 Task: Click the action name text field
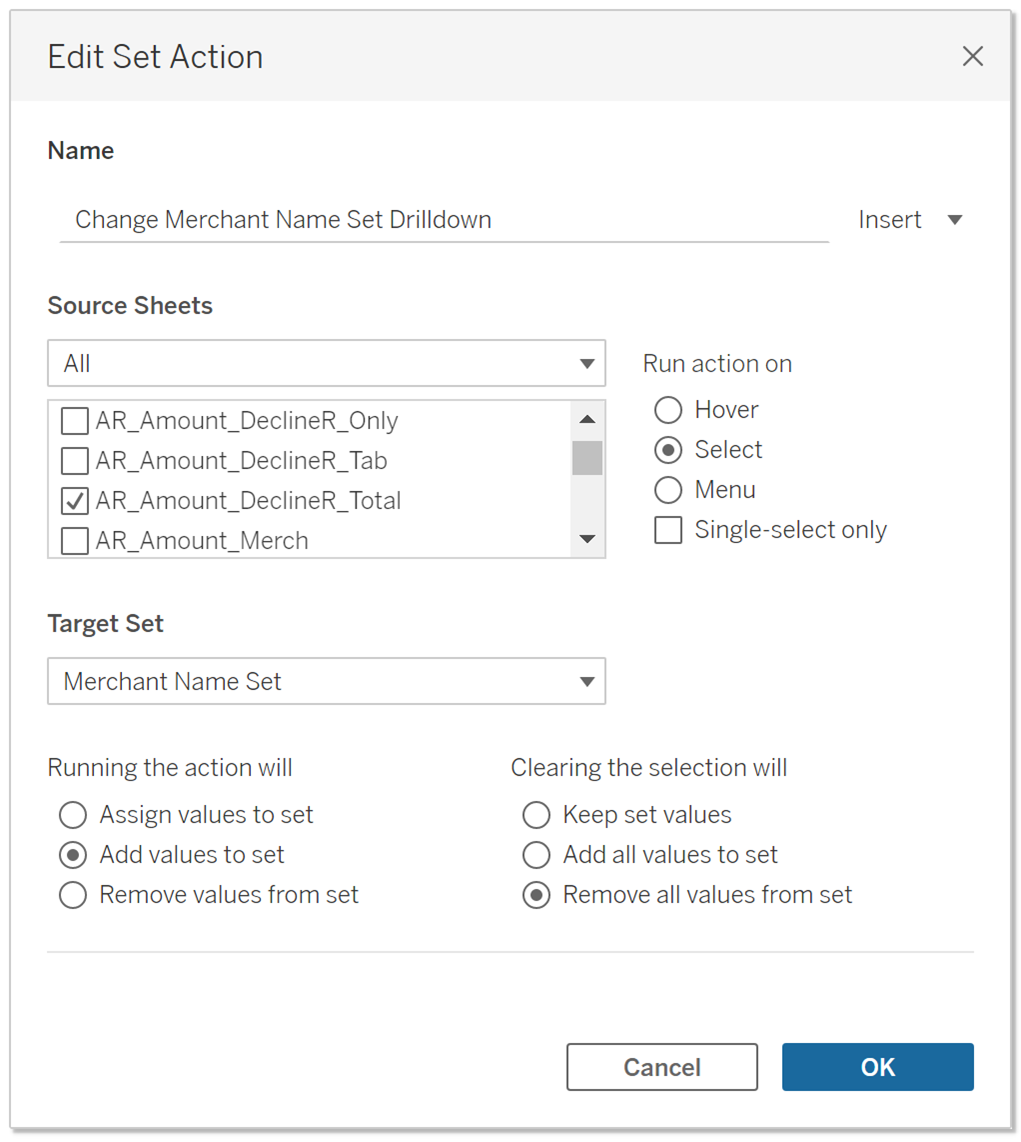coord(444,220)
